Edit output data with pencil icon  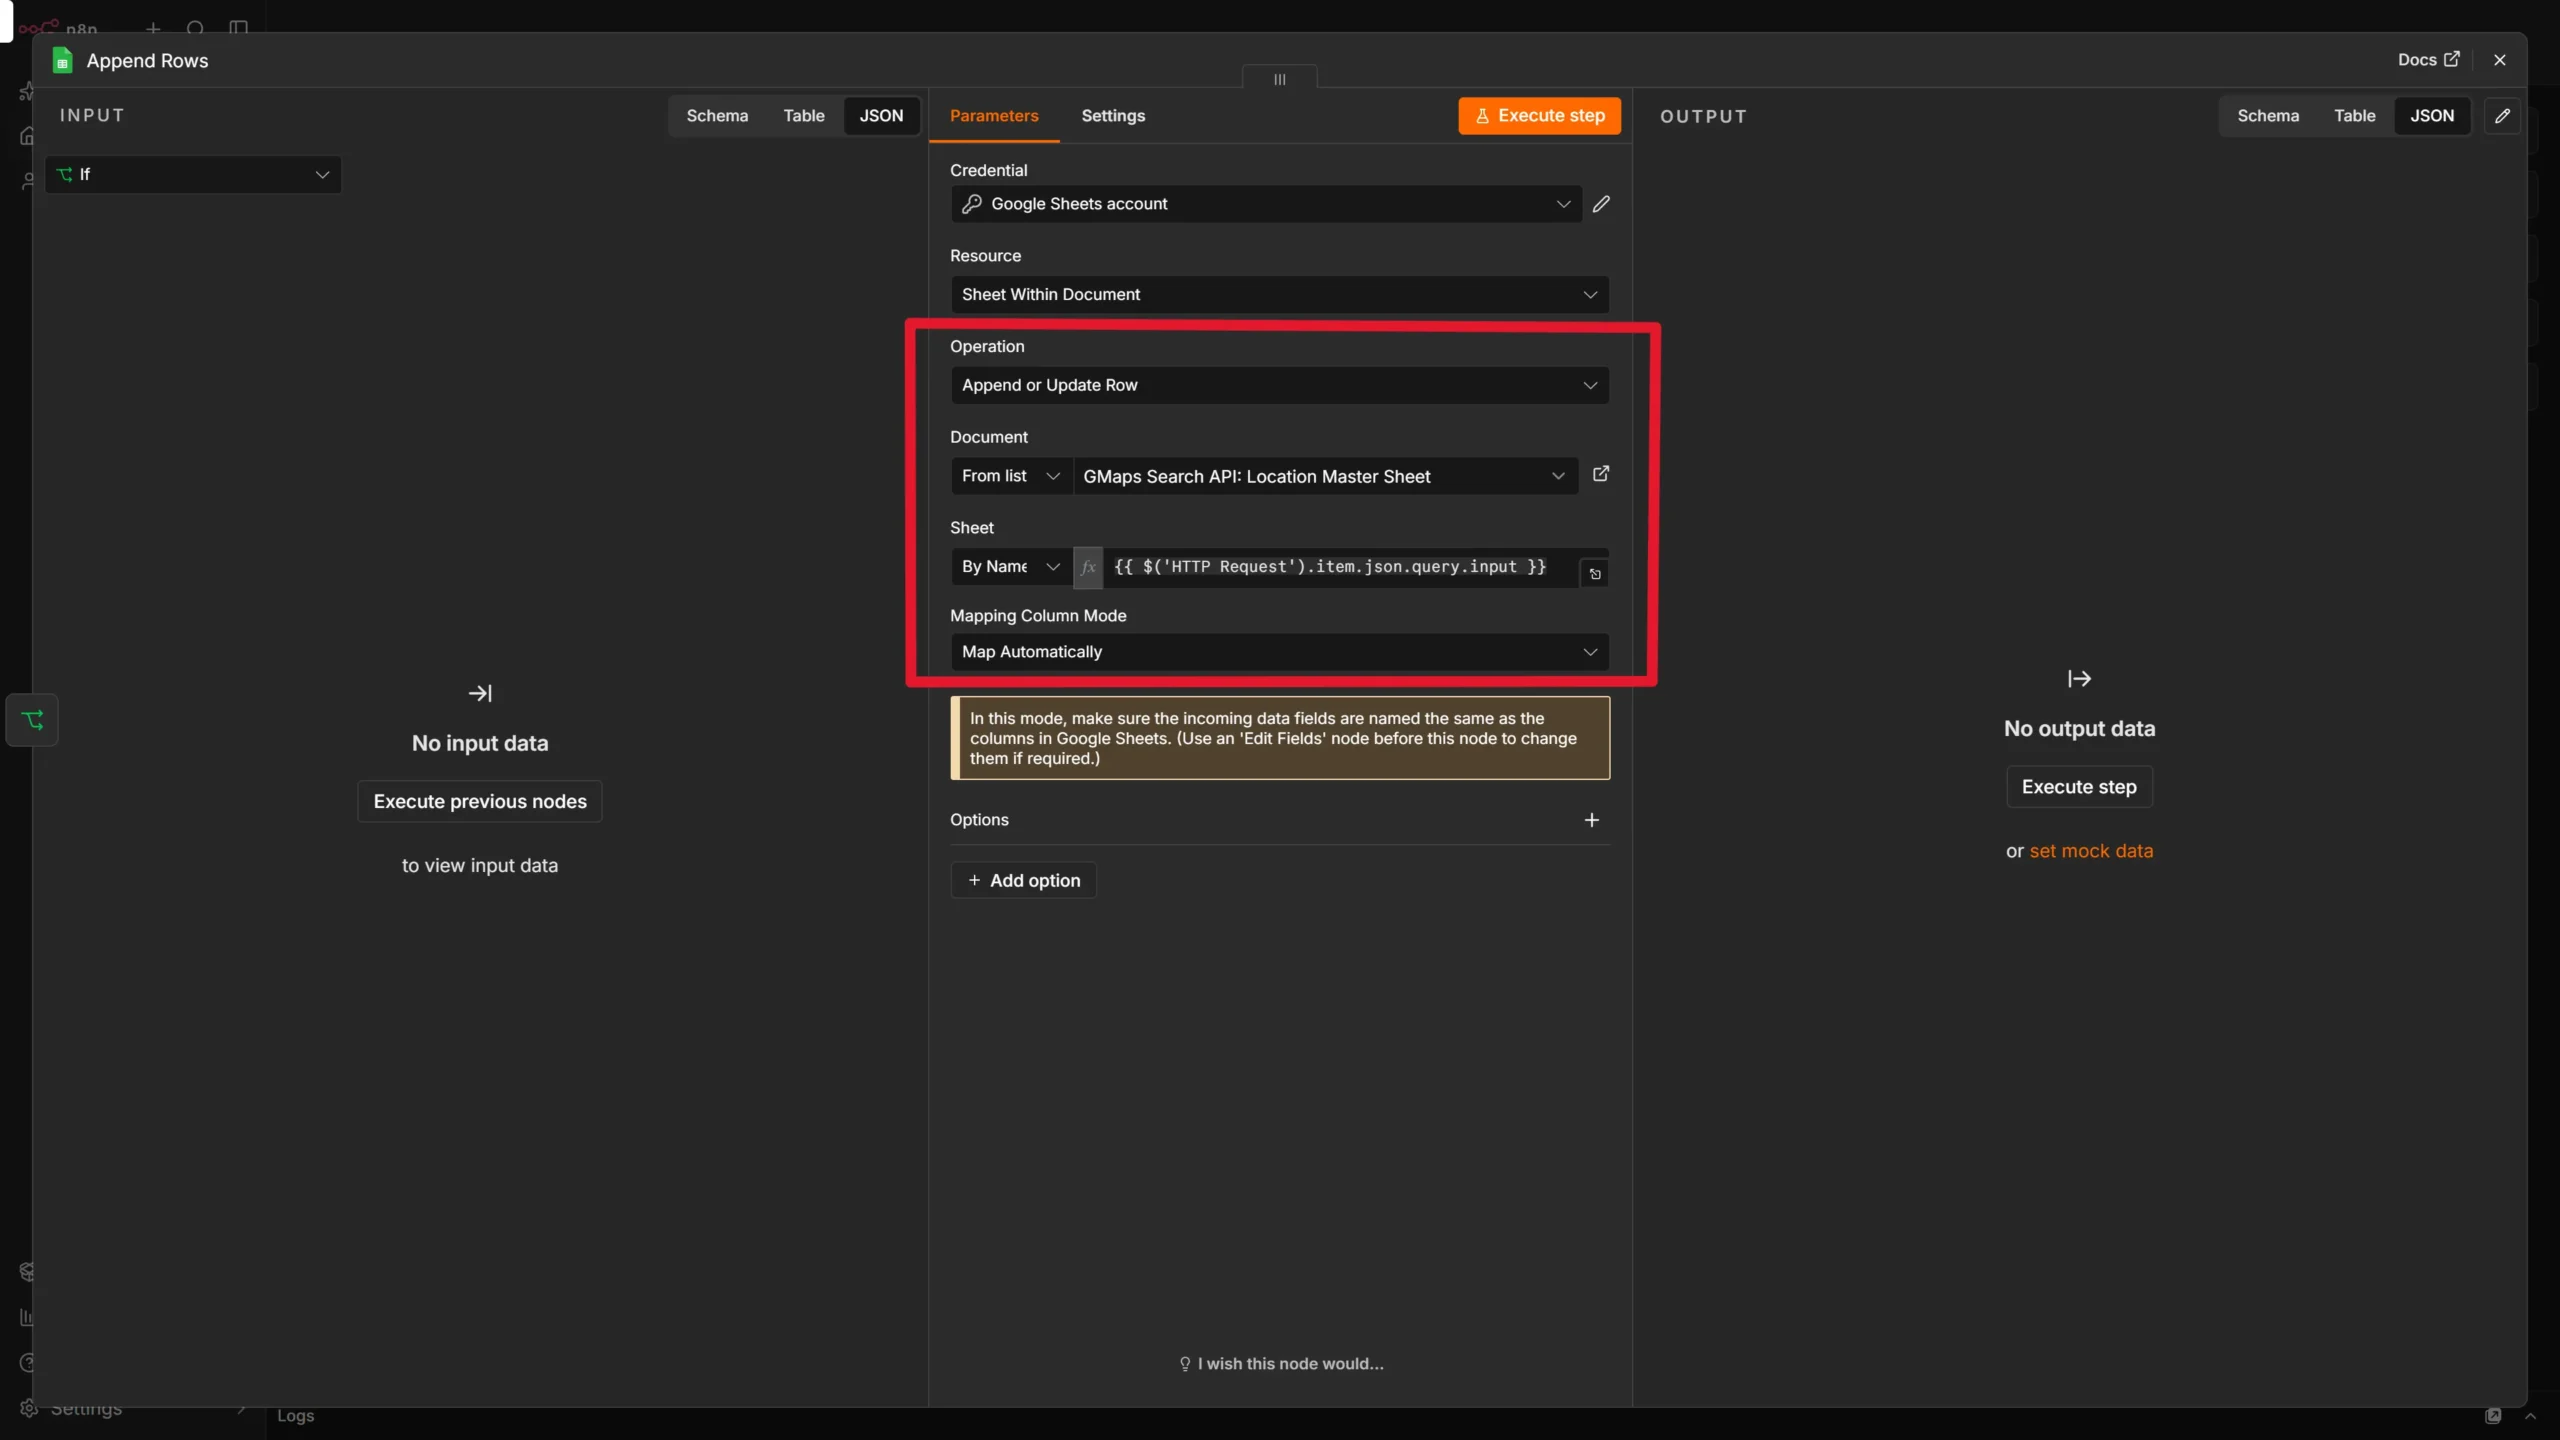(2502, 116)
